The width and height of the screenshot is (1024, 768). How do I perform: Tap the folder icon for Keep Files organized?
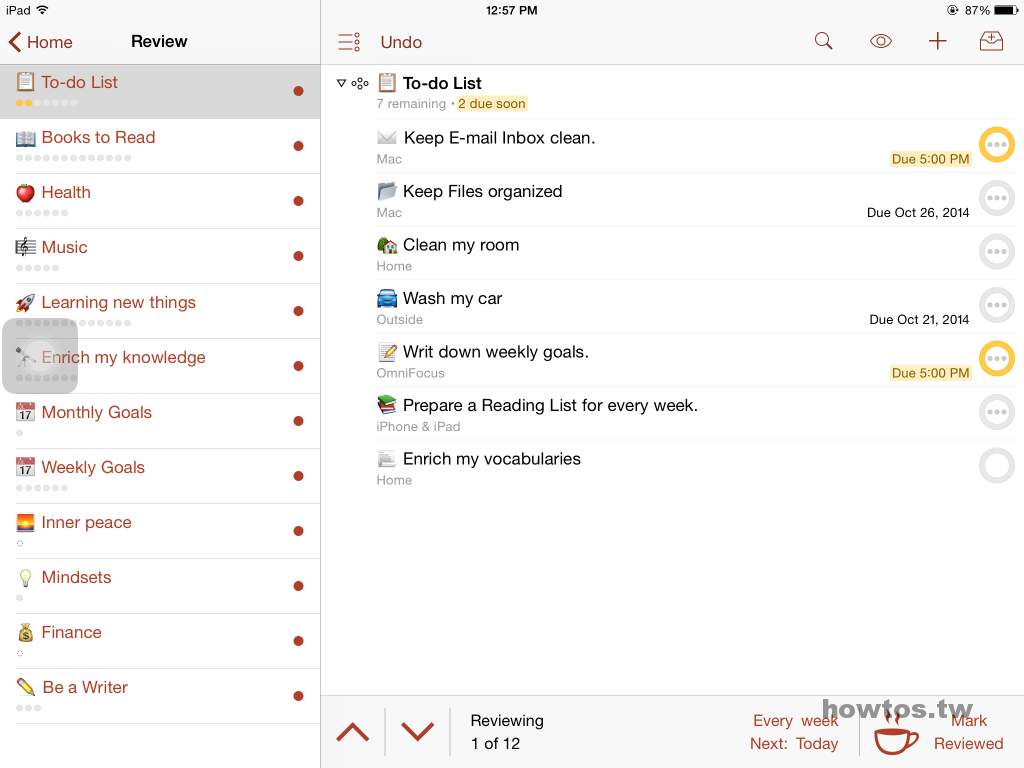pyautogui.click(x=387, y=191)
